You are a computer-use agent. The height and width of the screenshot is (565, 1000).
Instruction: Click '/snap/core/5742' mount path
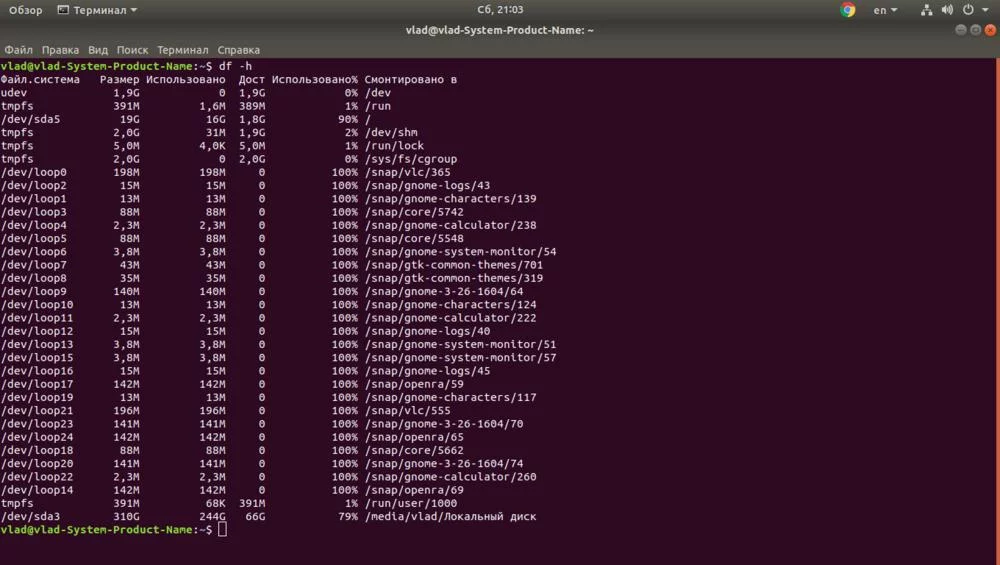[x=414, y=212]
